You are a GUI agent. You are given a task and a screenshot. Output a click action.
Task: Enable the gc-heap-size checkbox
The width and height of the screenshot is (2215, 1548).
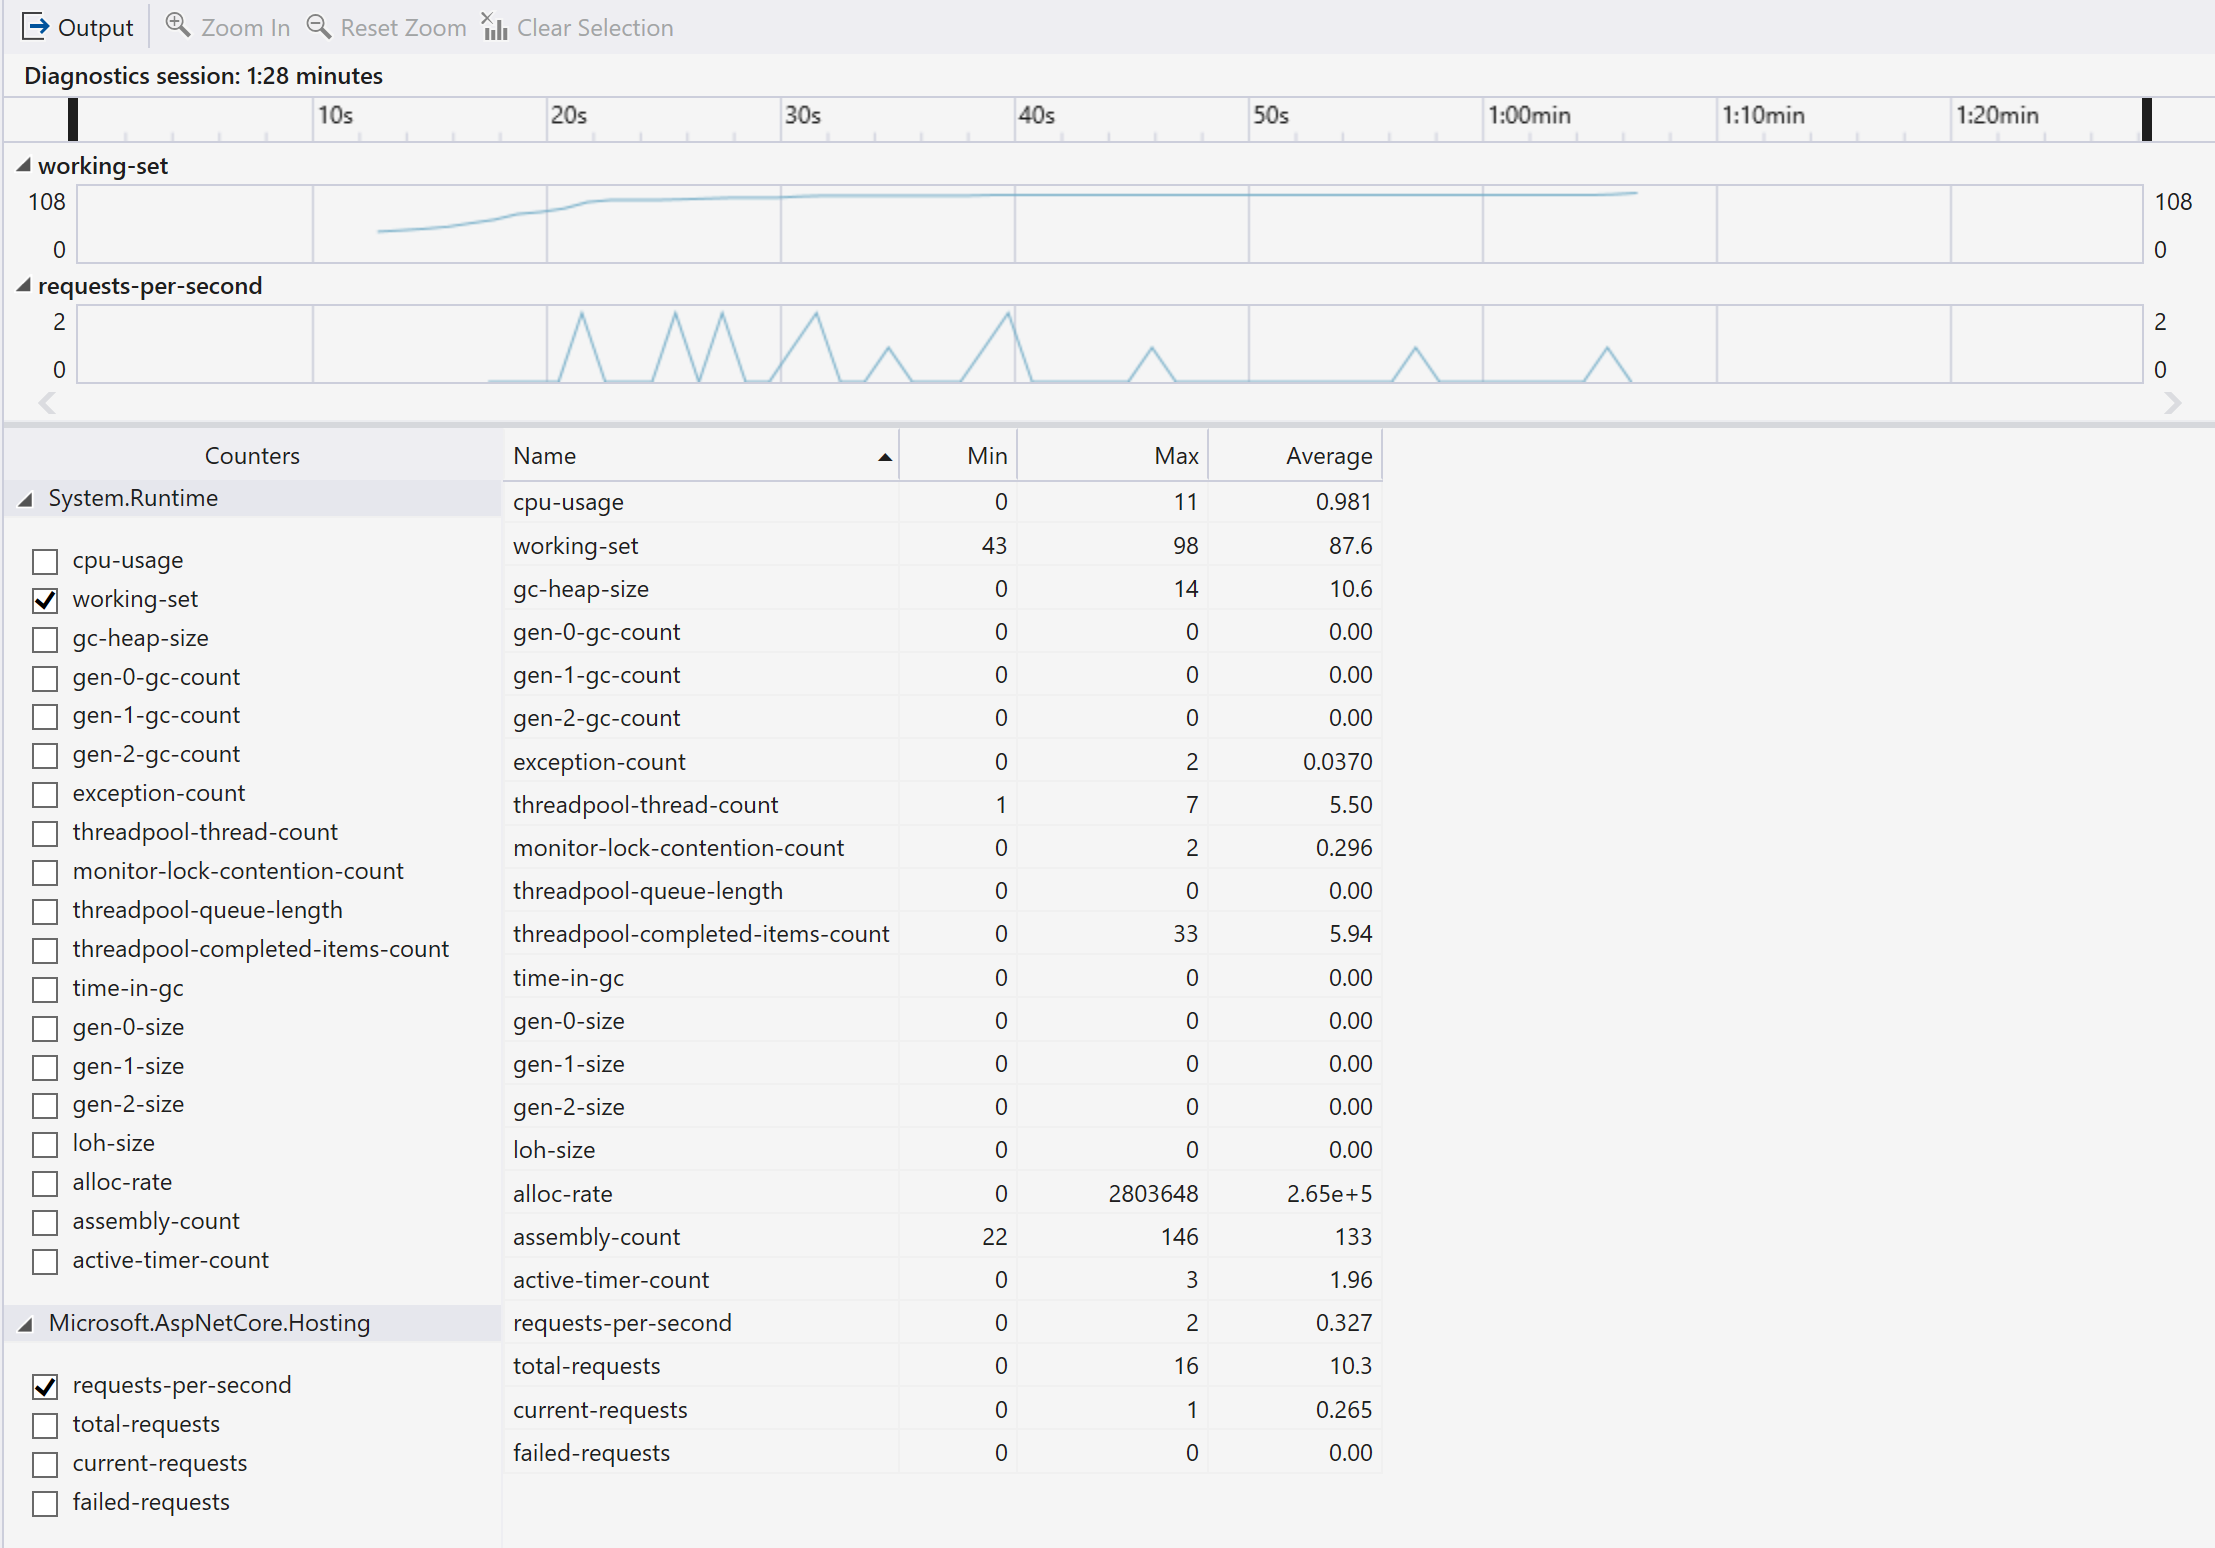coord(44,641)
